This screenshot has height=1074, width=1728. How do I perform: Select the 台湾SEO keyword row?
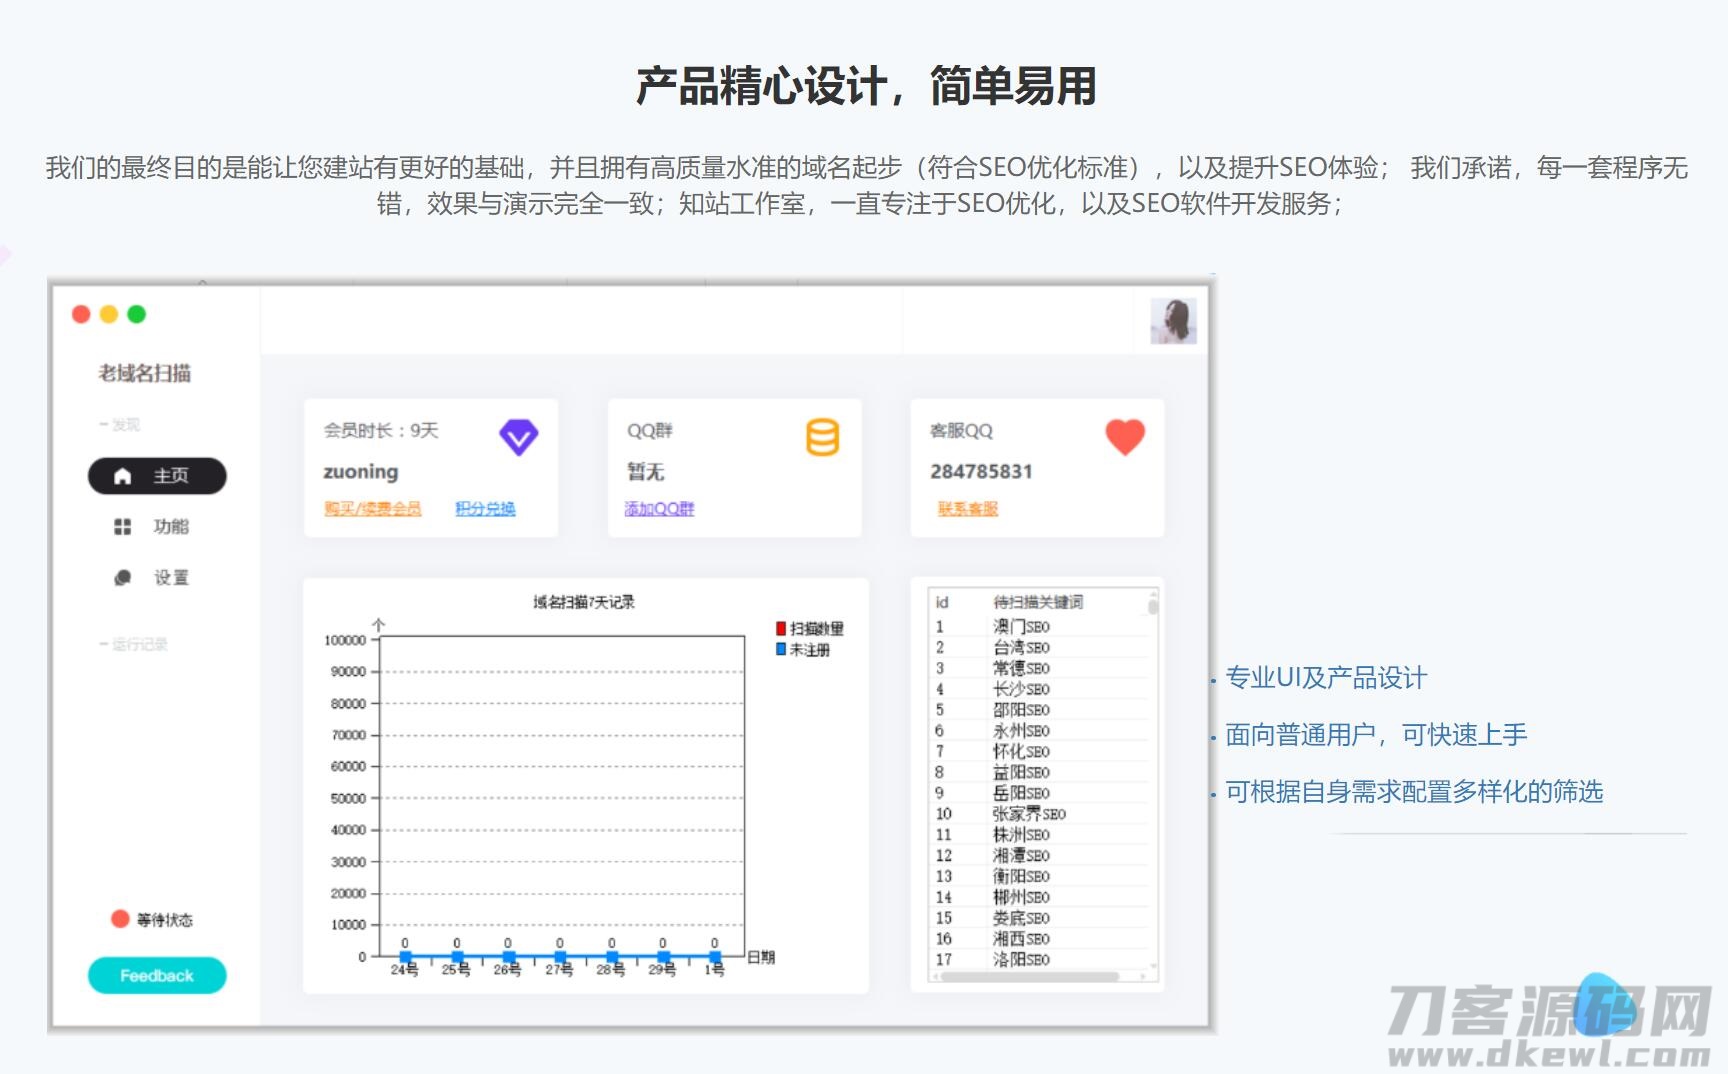tap(1038, 648)
